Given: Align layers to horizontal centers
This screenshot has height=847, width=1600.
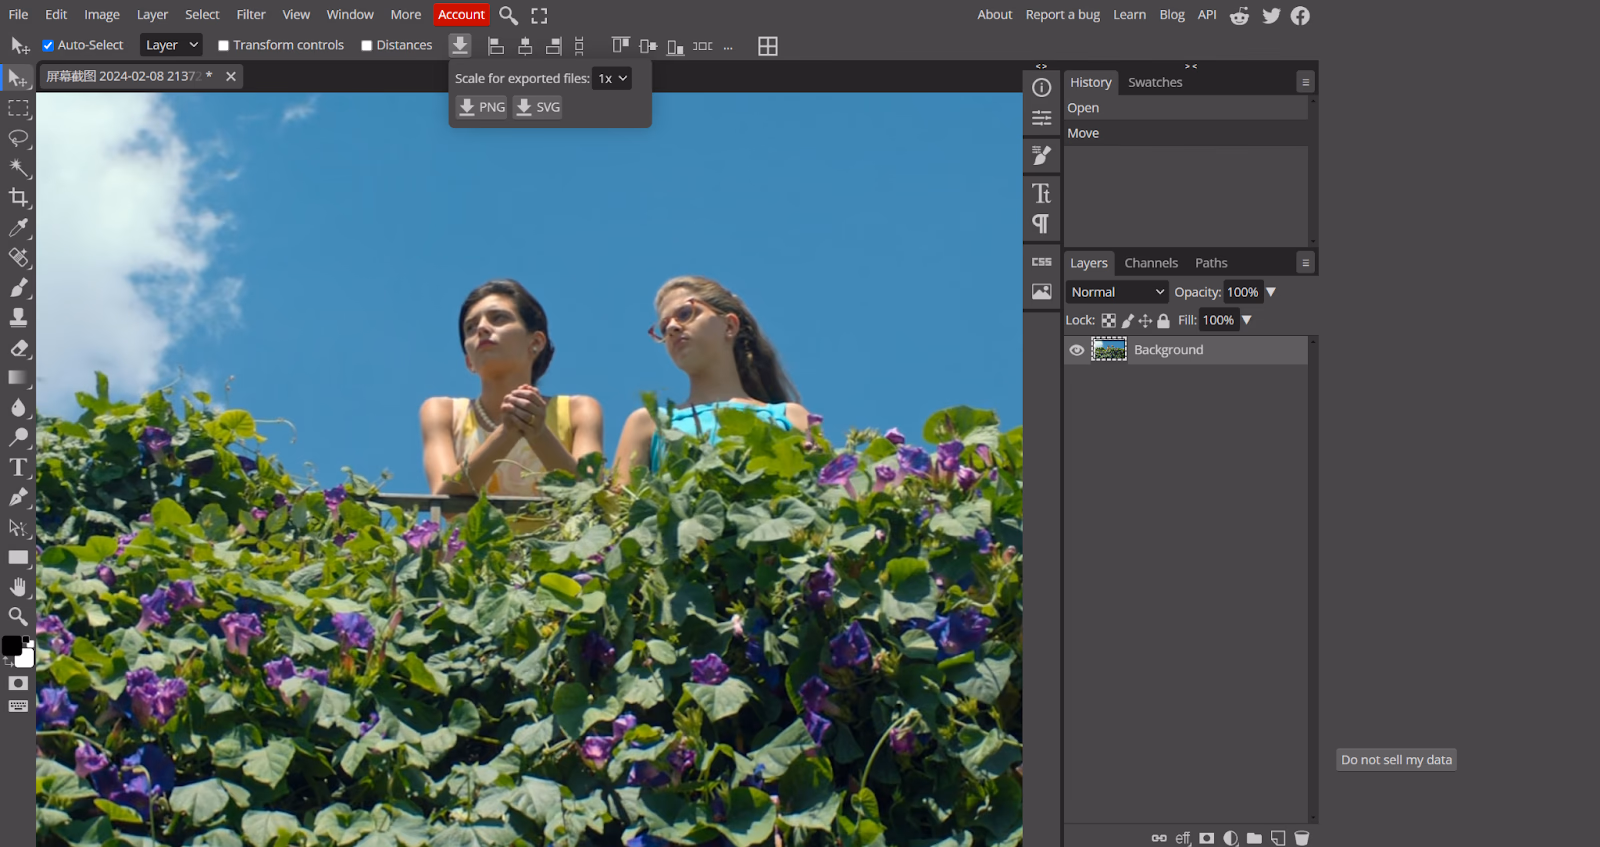Looking at the screenshot, I should (524, 46).
